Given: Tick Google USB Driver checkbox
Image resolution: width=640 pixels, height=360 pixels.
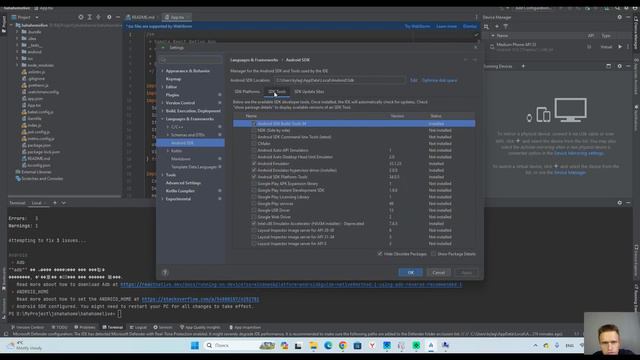Looking at the screenshot, I should pyautogui.click(x=254, y=210).
